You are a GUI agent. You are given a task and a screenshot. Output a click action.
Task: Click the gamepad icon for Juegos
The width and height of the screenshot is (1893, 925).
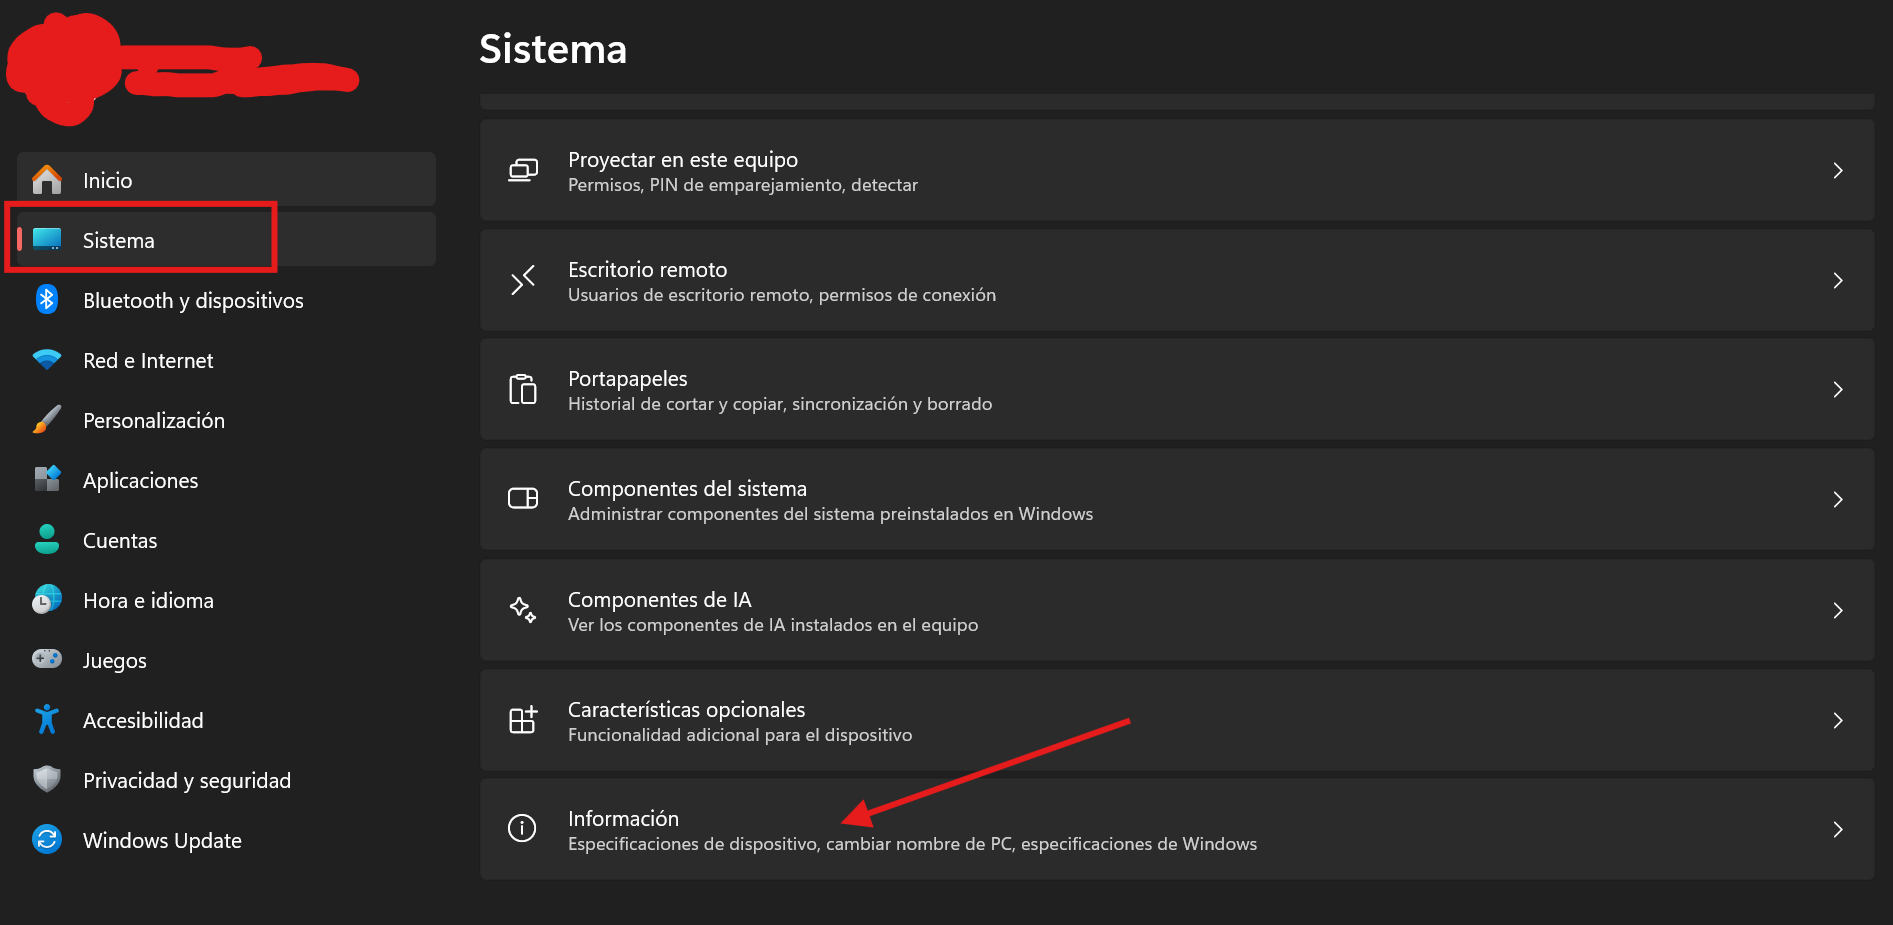pyautogui.click(x=47, y=659)
